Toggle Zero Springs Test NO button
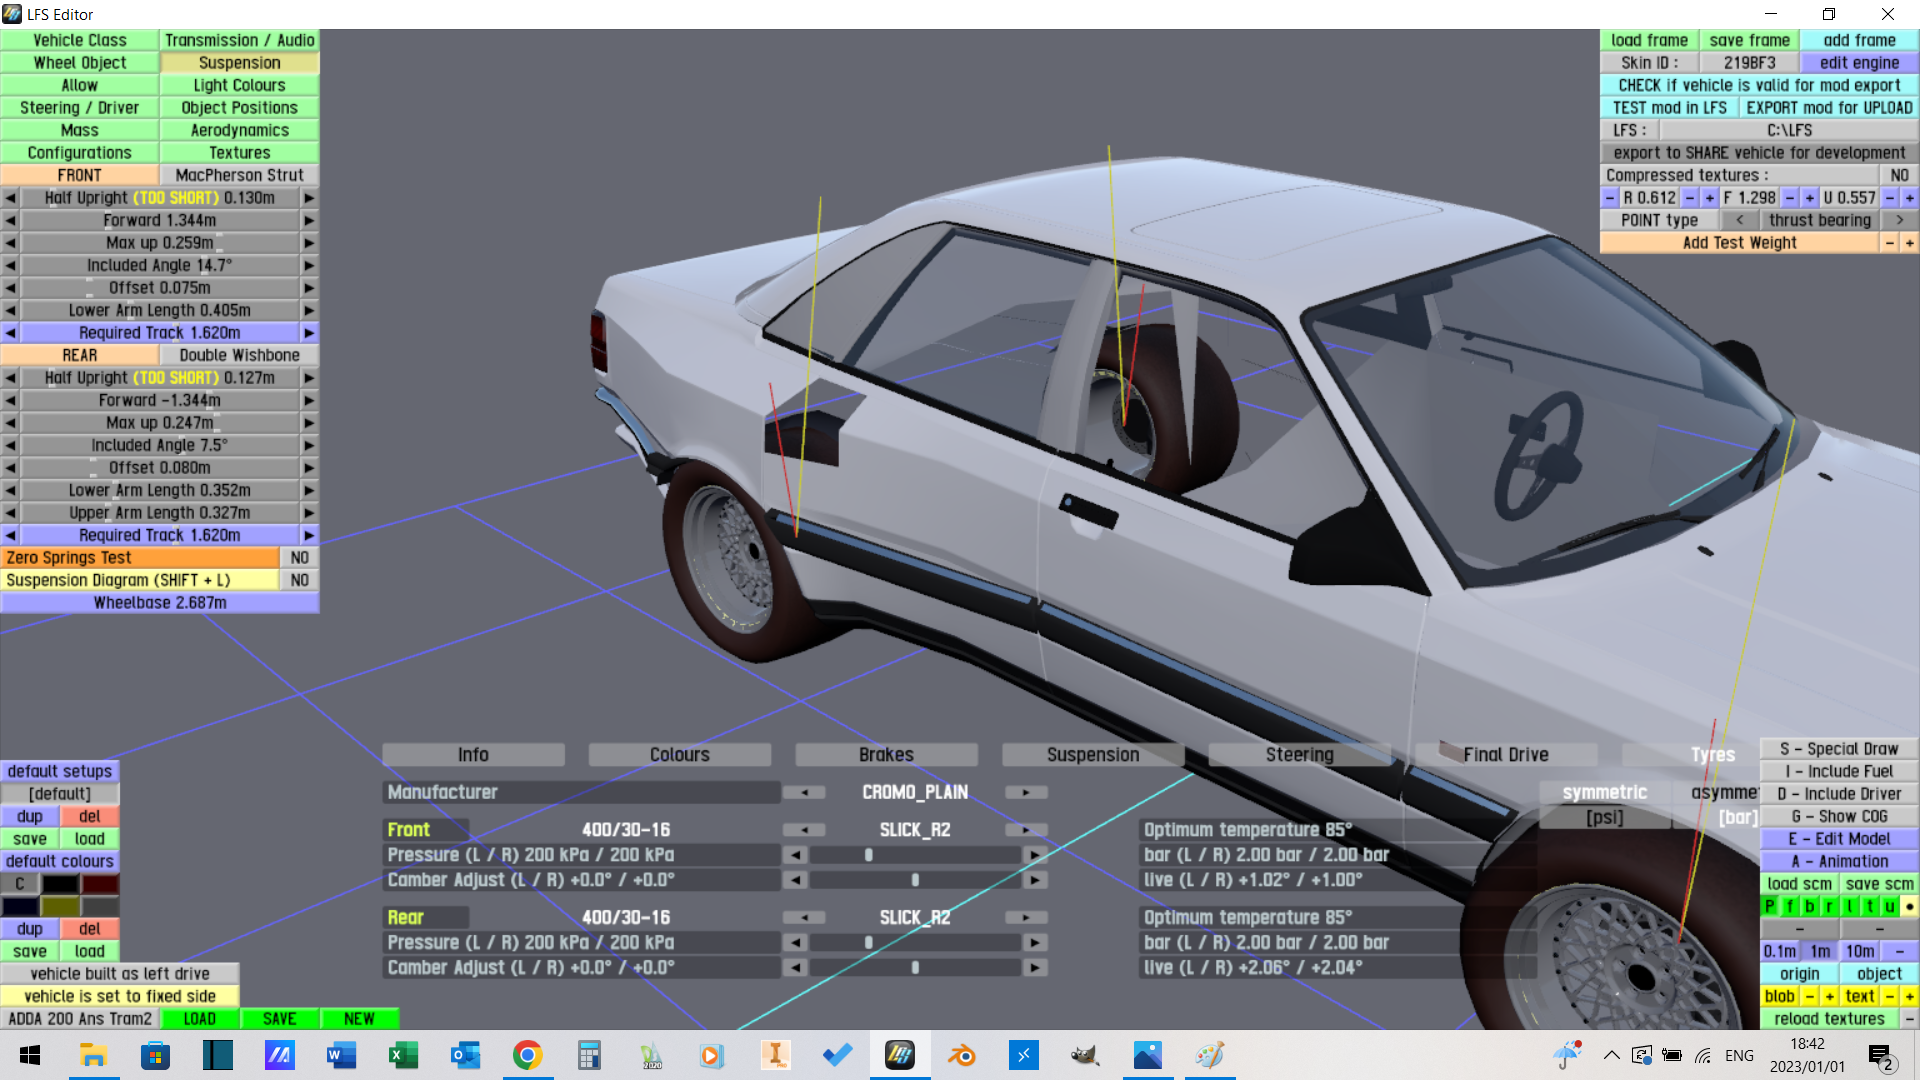This screenshot has height=1080, width=1920. pos(299,558)
